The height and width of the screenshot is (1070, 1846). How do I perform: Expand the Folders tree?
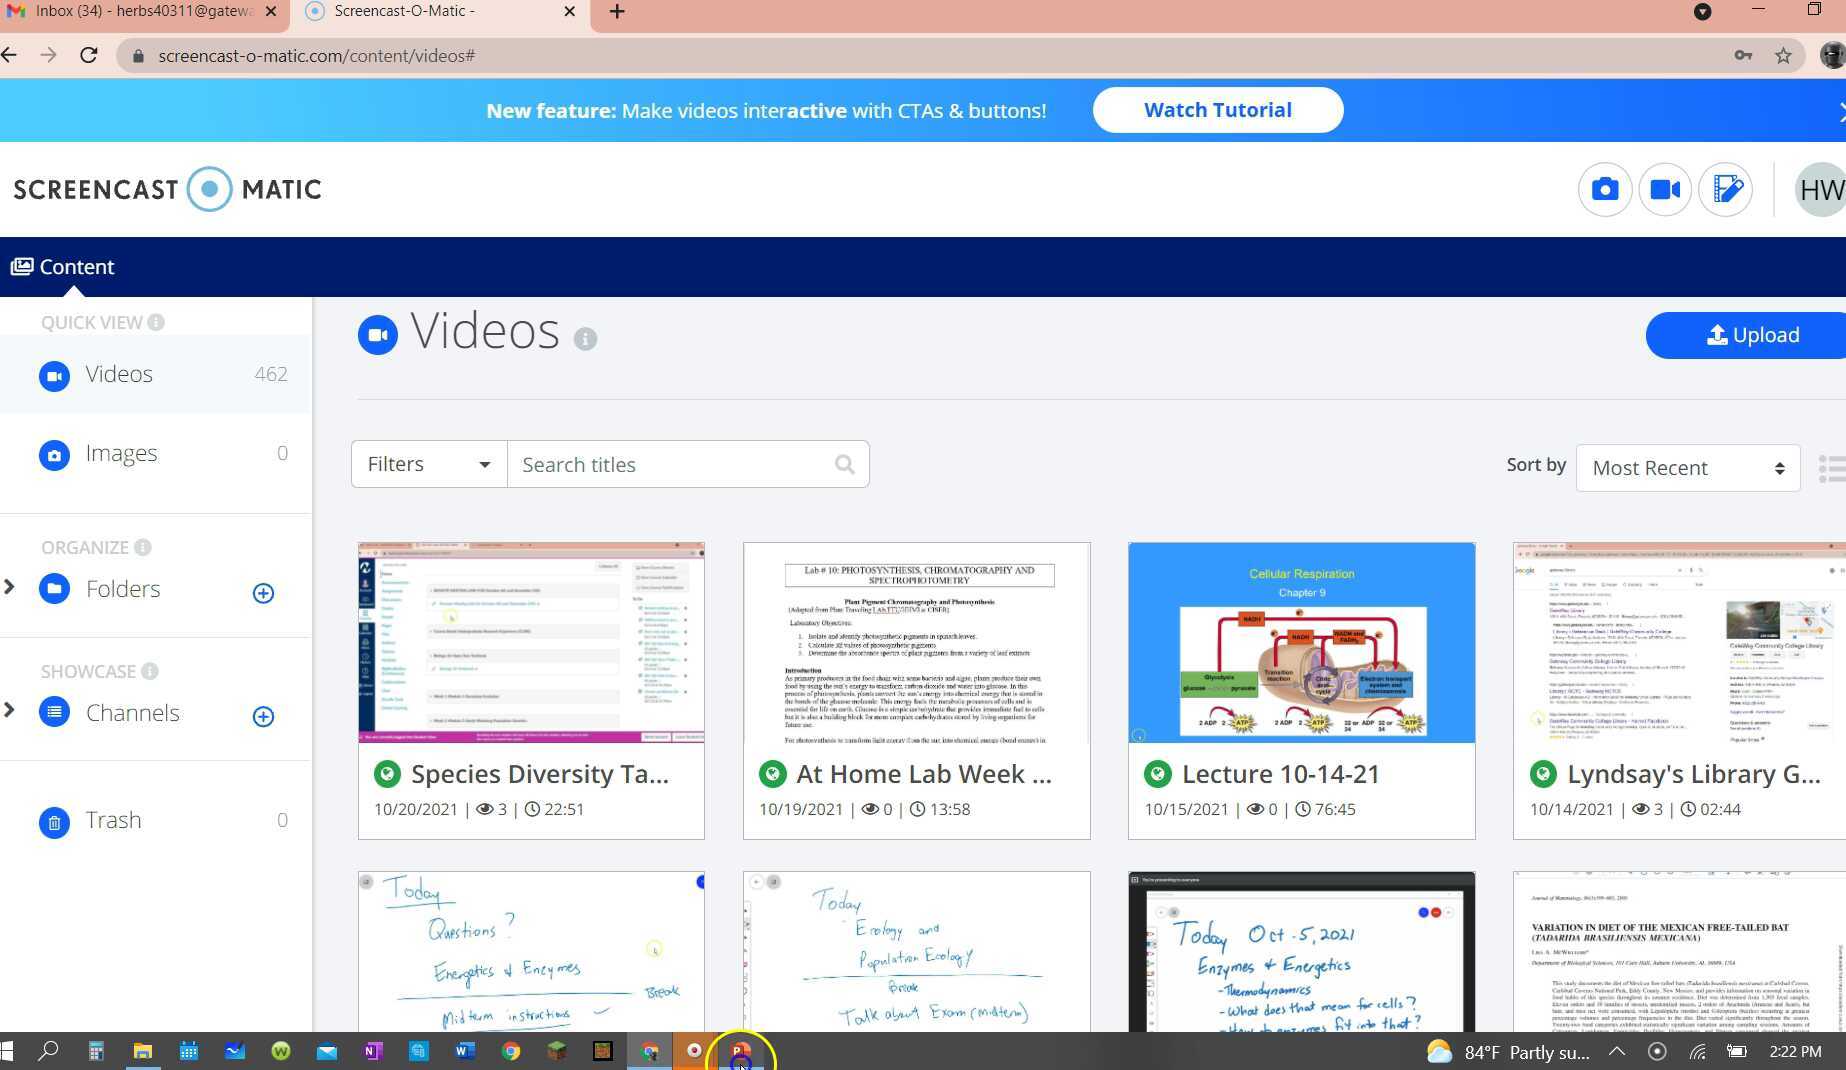[x=10, y=587]
